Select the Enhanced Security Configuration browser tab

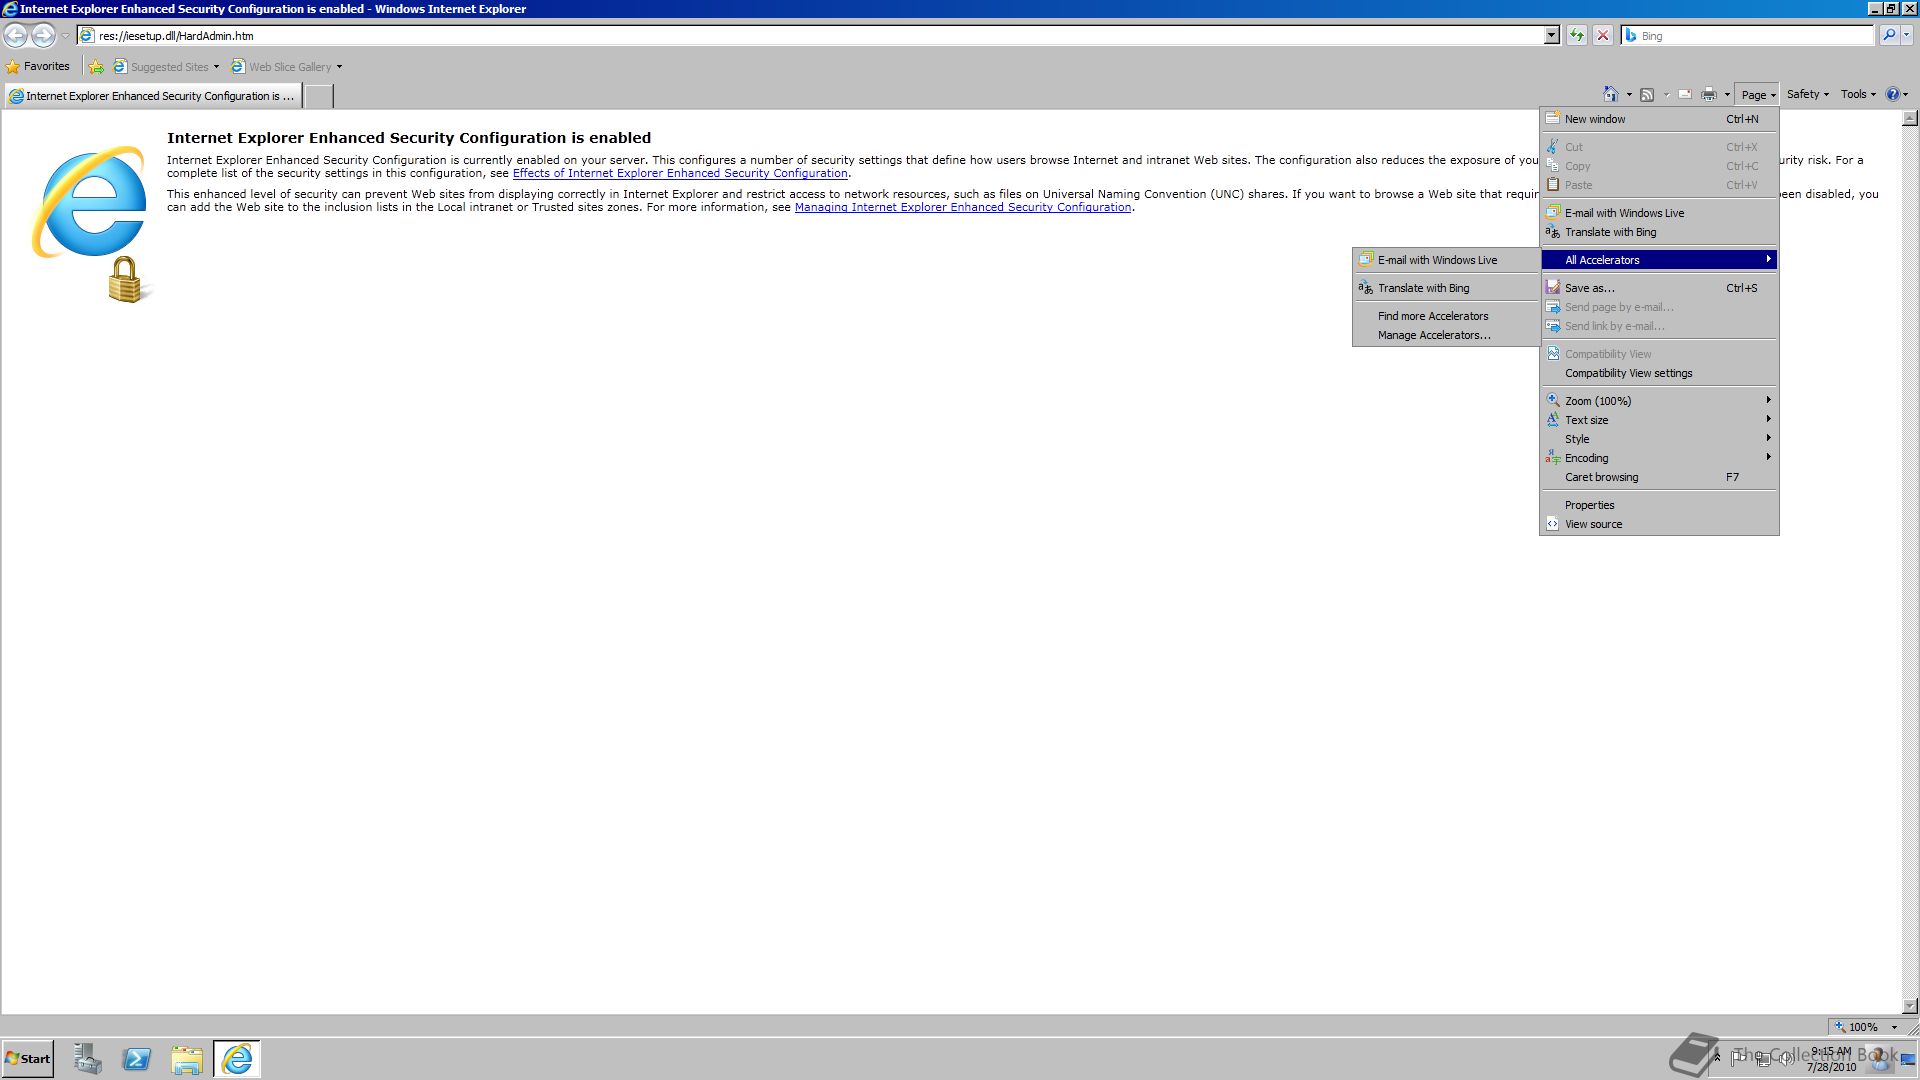[152, 96]
